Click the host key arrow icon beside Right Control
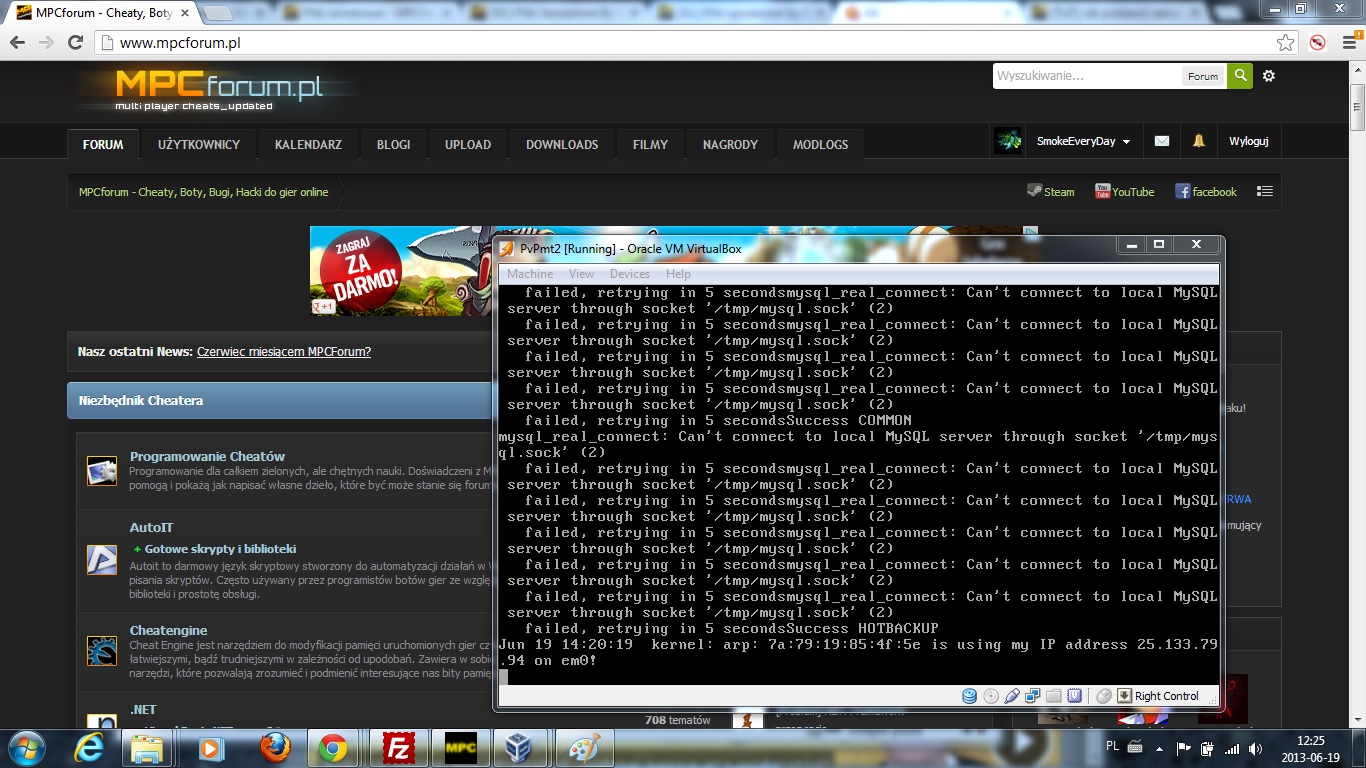This screenshot has width=1366, height=768. pyautogui.click(x=1124, y=696)
